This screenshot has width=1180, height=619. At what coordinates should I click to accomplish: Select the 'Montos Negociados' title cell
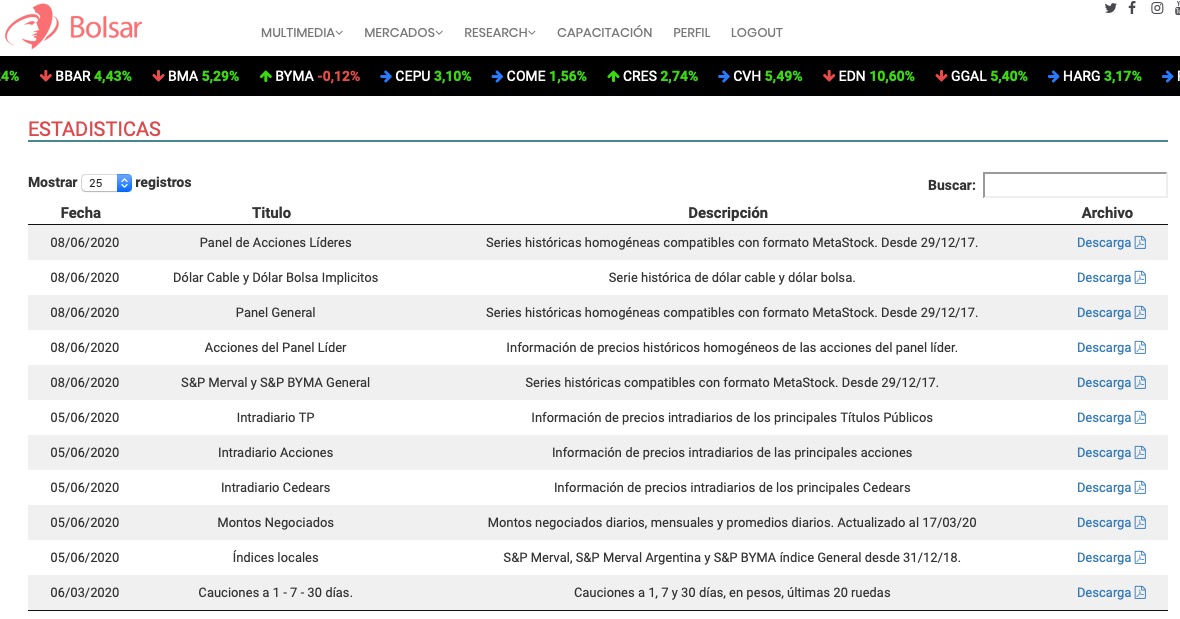275,522
